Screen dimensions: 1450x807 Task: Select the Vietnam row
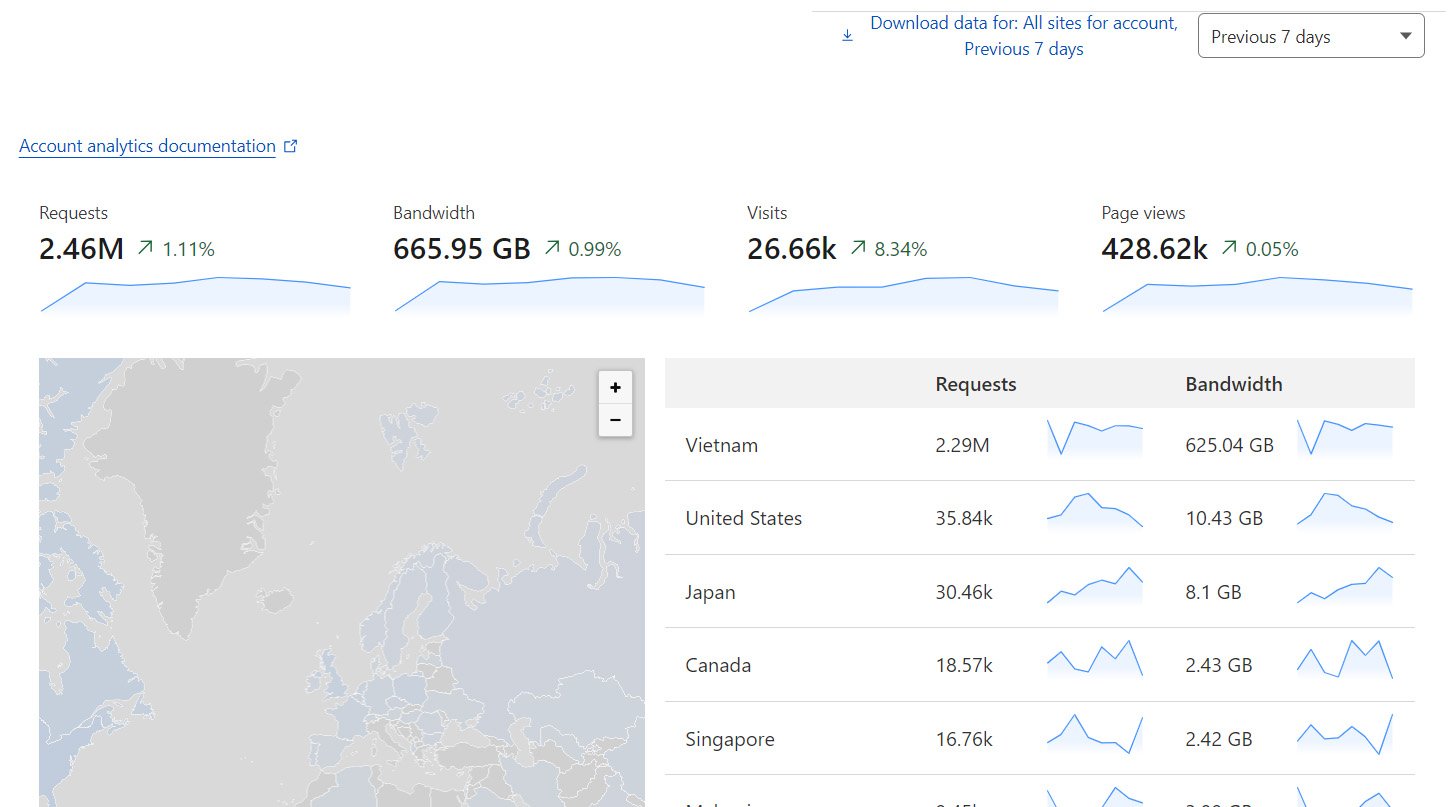tap(721, 445)
